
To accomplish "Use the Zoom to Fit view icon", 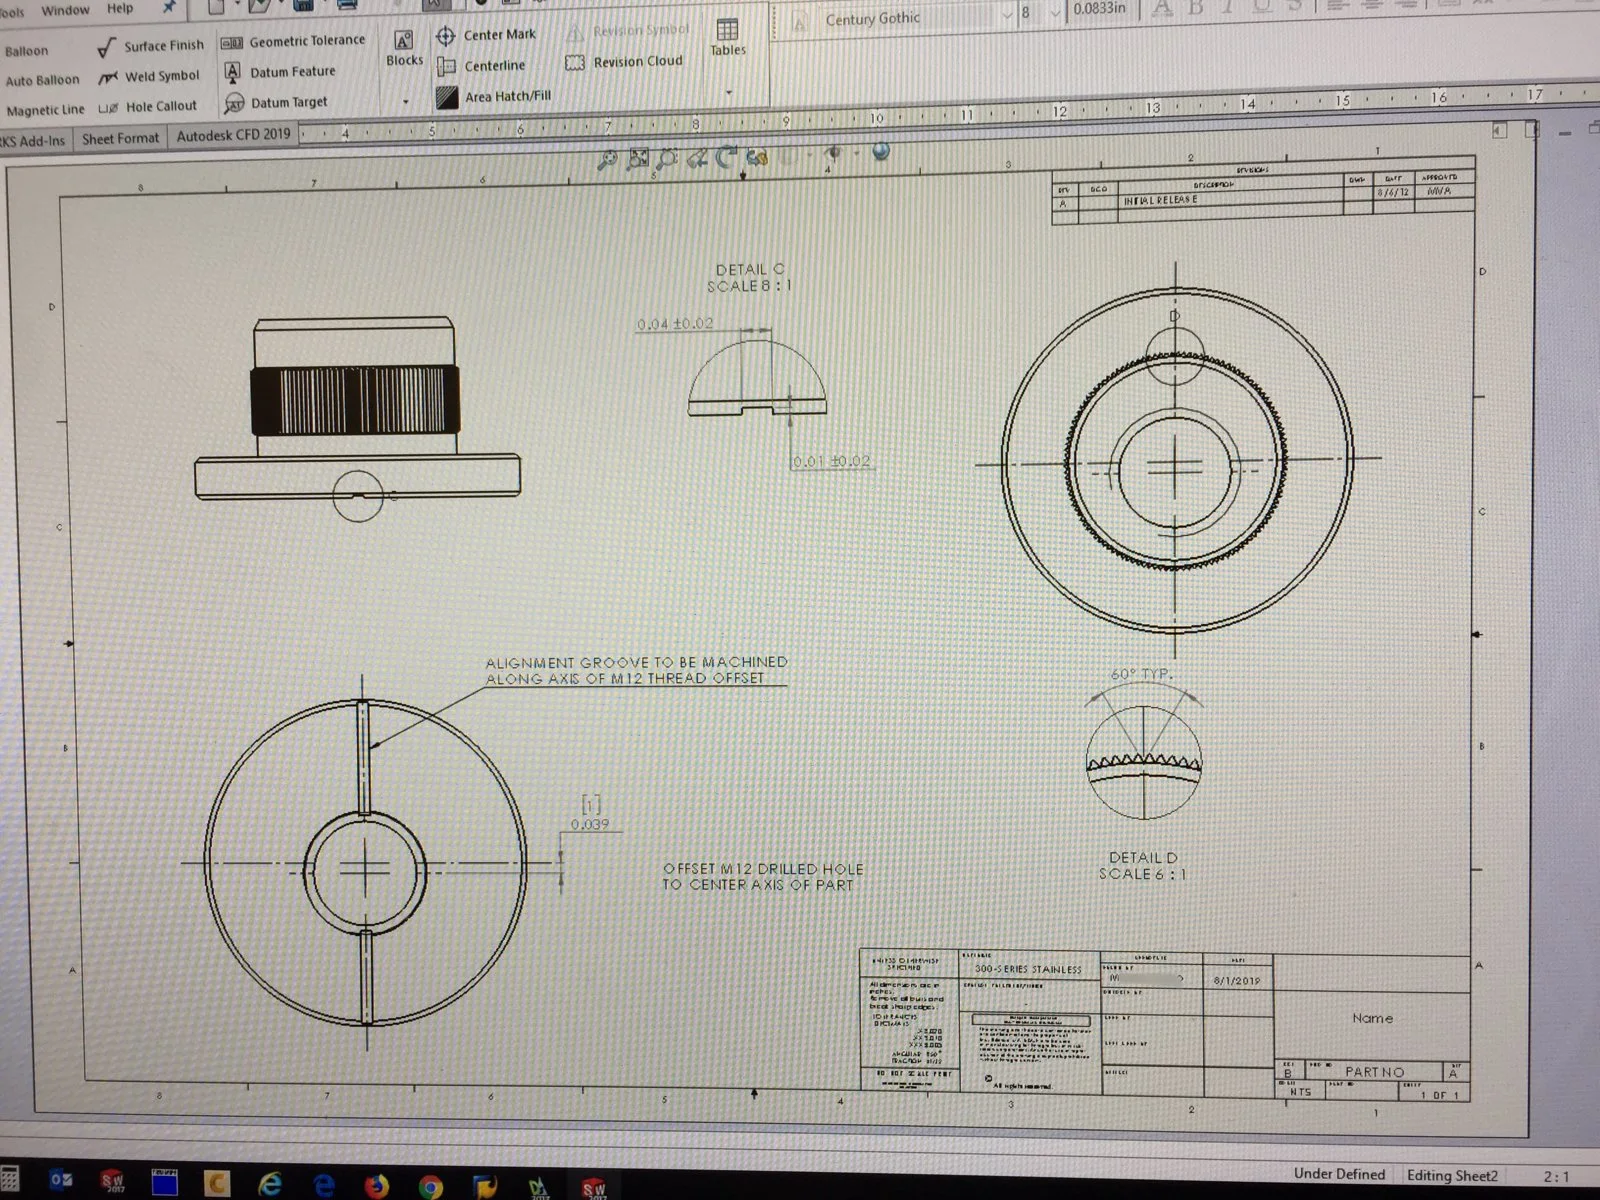I will 637,159.
